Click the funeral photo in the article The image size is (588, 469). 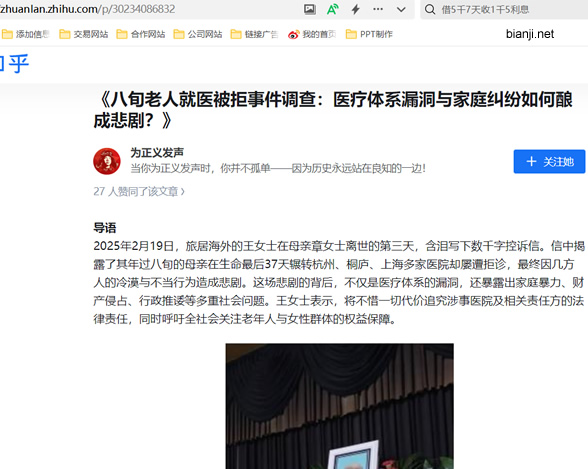pos(340,406)
